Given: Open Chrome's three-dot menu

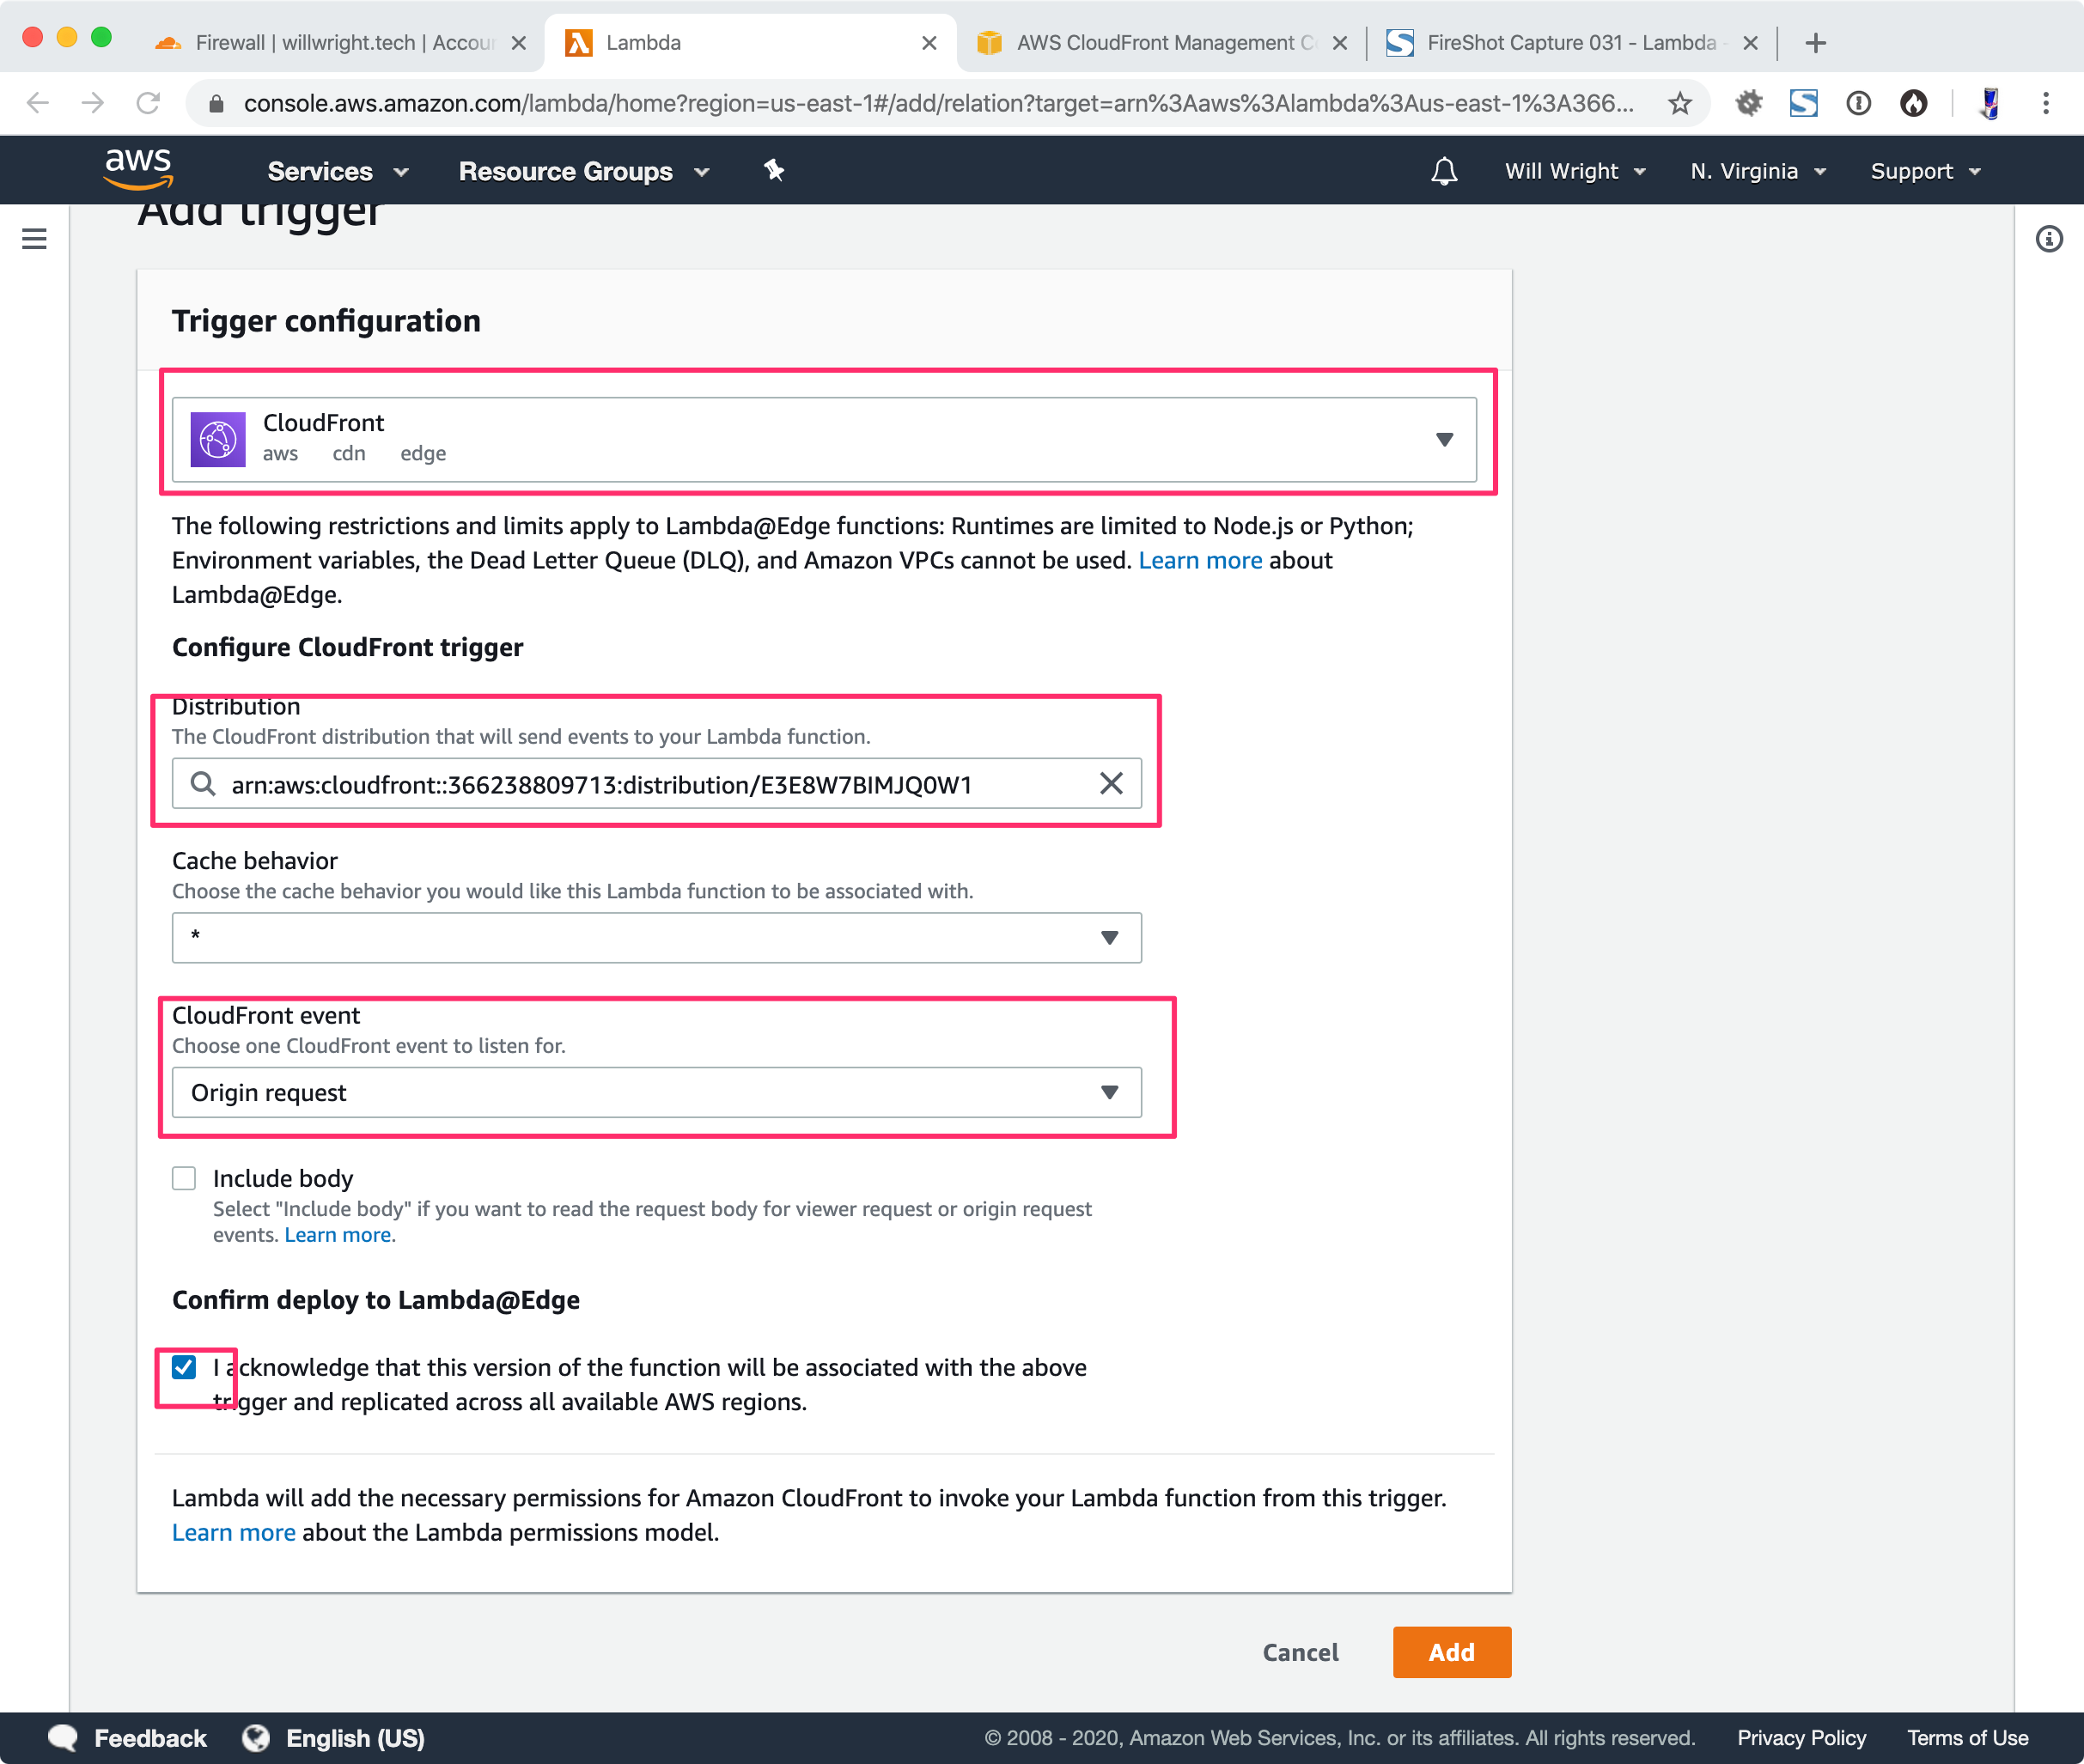Looking at the screenshot, I should click(x=2046, y=103).
